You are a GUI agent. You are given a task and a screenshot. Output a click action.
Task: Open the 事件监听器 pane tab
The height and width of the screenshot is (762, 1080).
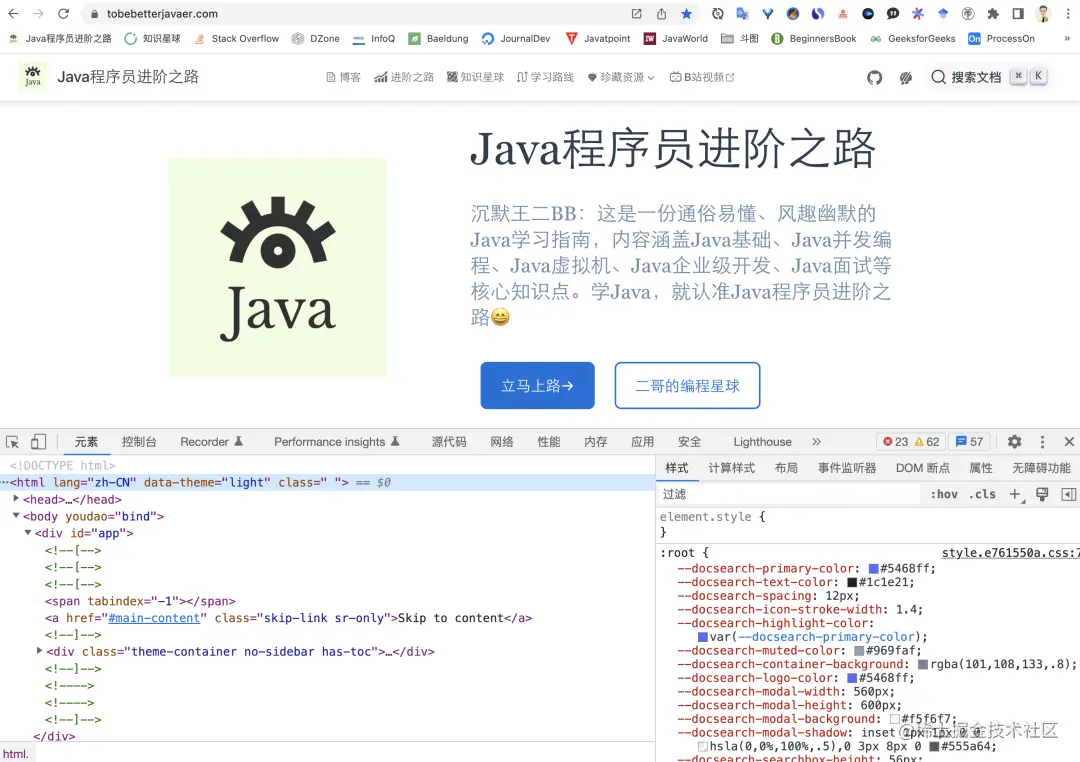click(x=847, y=468)
